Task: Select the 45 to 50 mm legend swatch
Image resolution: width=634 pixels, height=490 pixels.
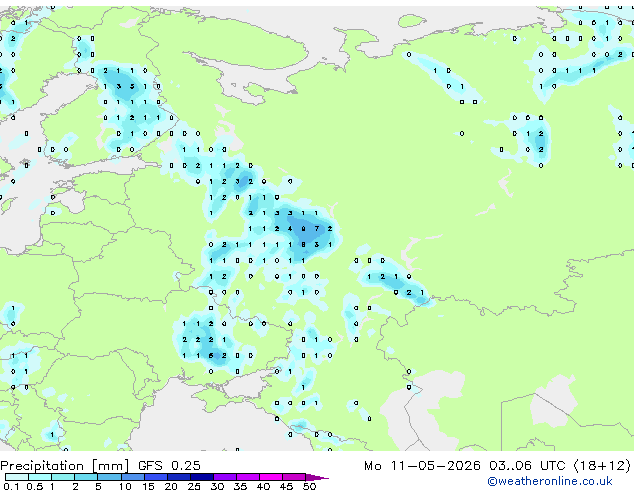Action: click(x=294, y=477)
